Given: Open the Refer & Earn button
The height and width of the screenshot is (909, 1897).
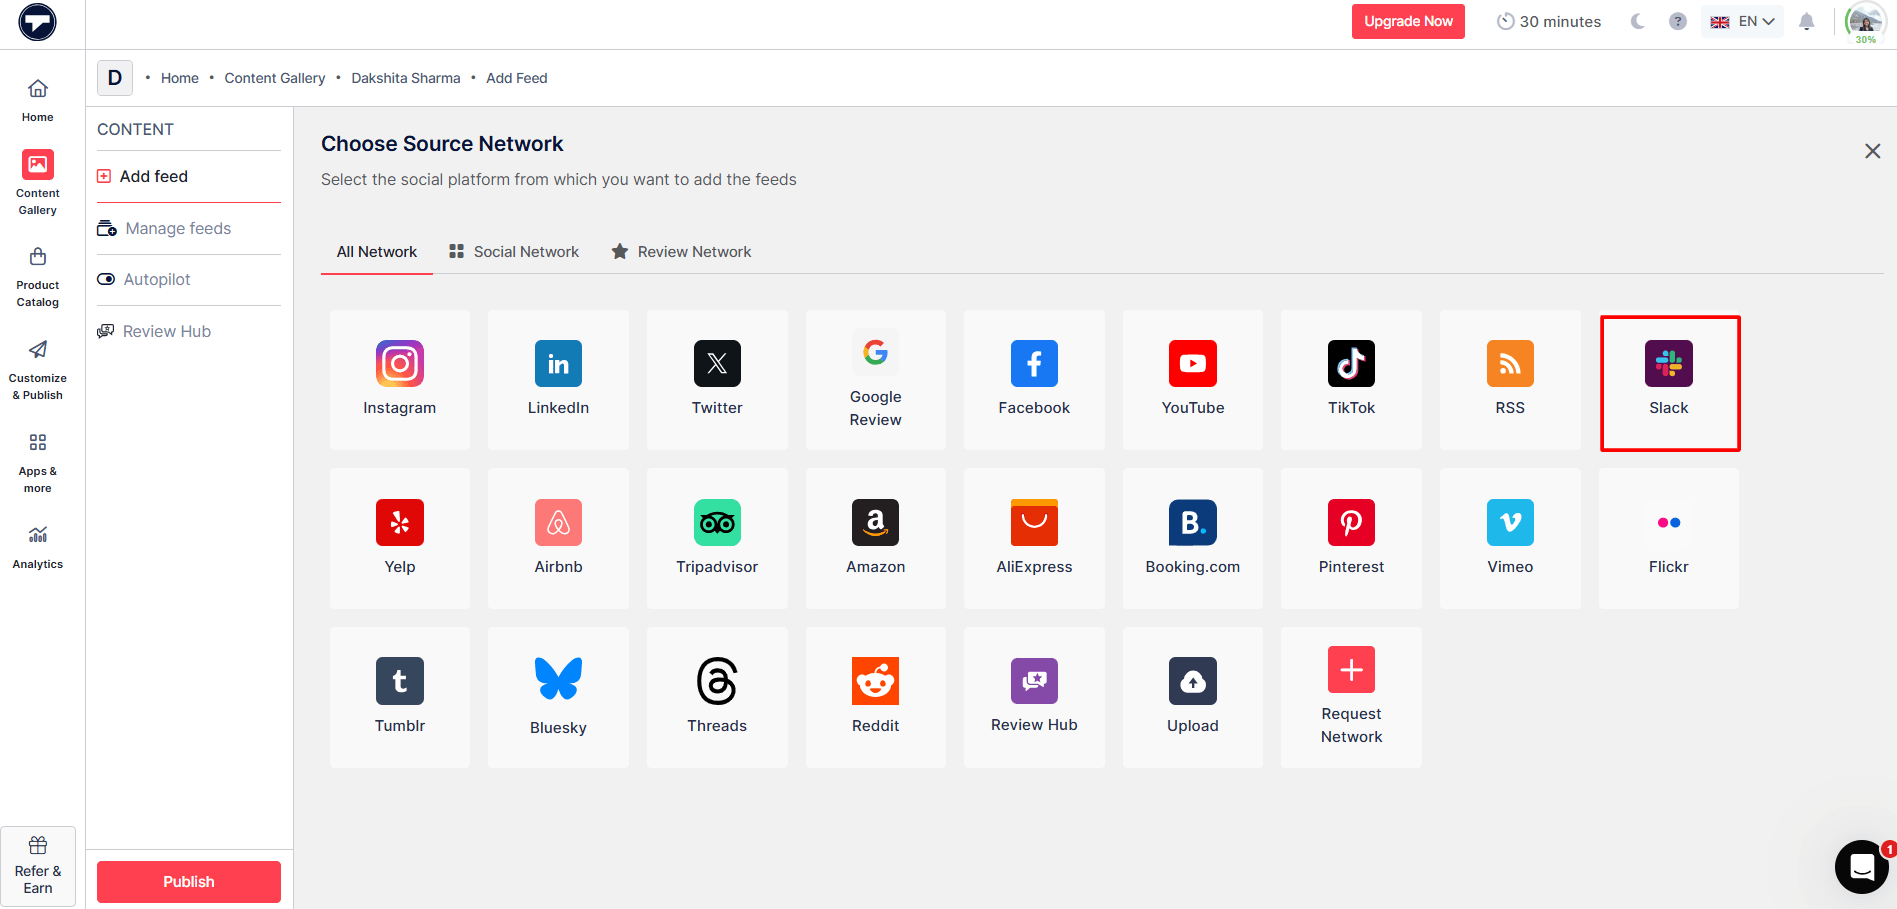Looking at the screenshot, I should point(38,866).
